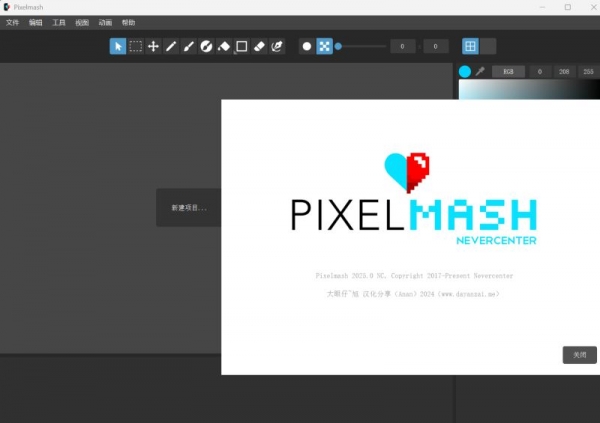Pick a shade in the color gradient
The height and width of the screenshot is (423, 600).
click(529, 90)
